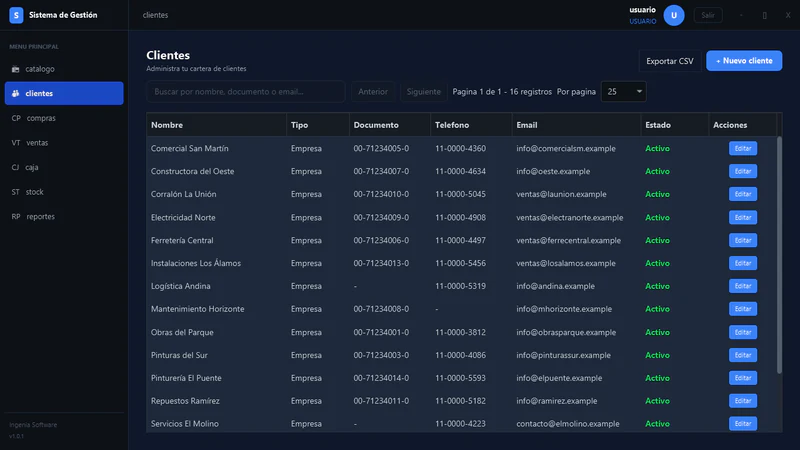
Task: Click email ventas@ferrecentral.example
Action: click(568, 240)
